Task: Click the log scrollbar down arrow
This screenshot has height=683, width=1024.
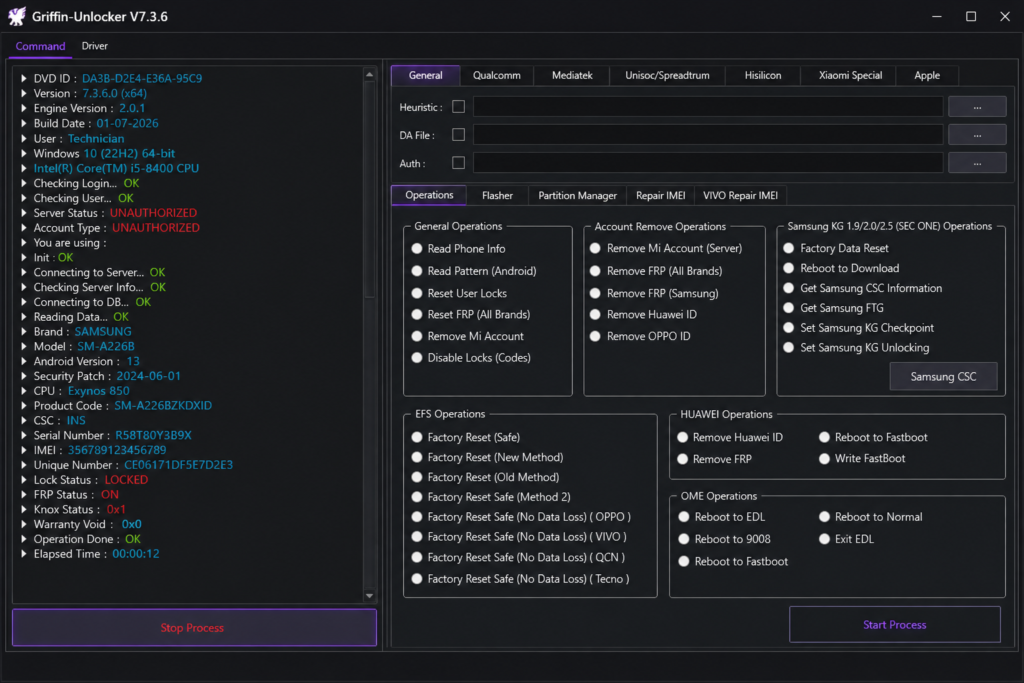Action: pyautogui.click(x=370, y=596)
